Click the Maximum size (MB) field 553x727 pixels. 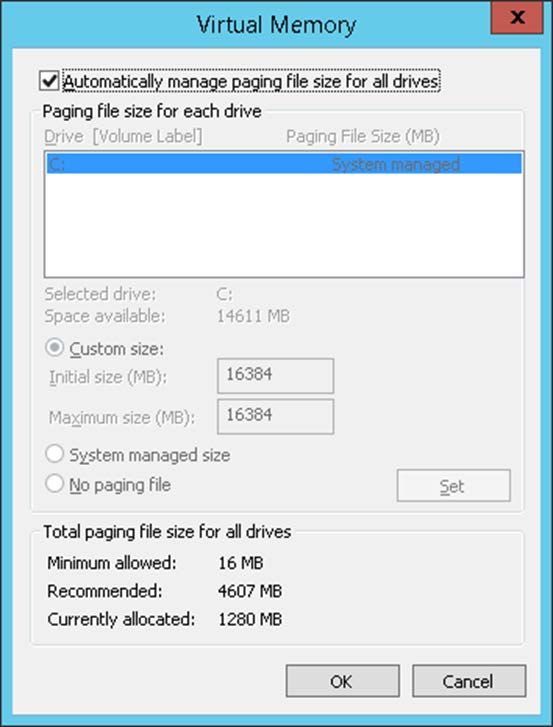pos(275,416)
